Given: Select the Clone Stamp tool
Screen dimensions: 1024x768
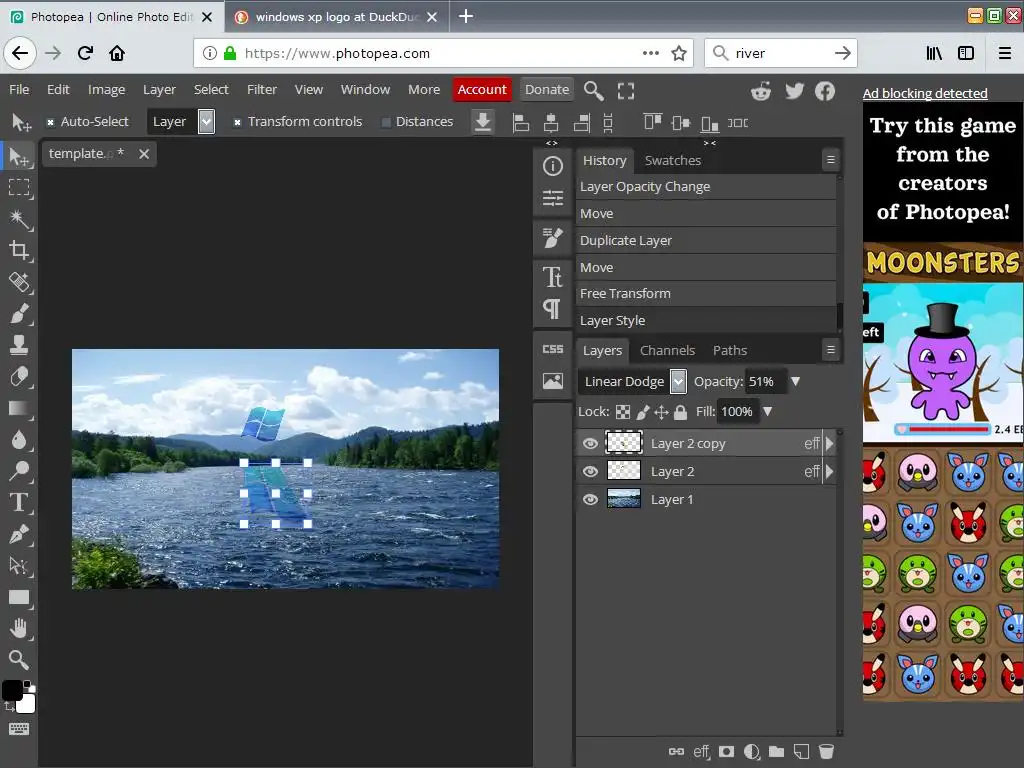Looking at the screenshot, I should point(19,345).
